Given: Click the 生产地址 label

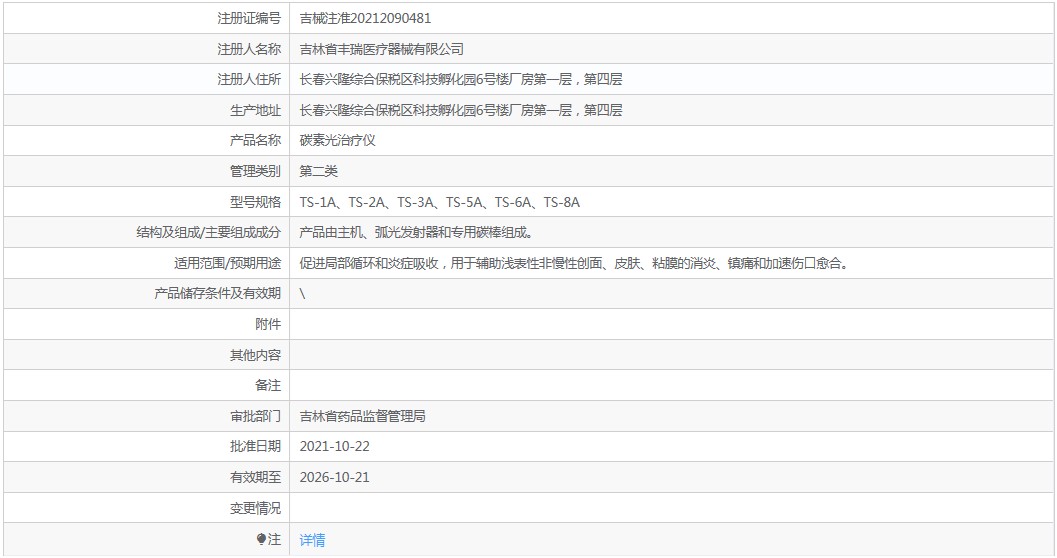Looking at the screenshot, I should click(x=255, y=110).
